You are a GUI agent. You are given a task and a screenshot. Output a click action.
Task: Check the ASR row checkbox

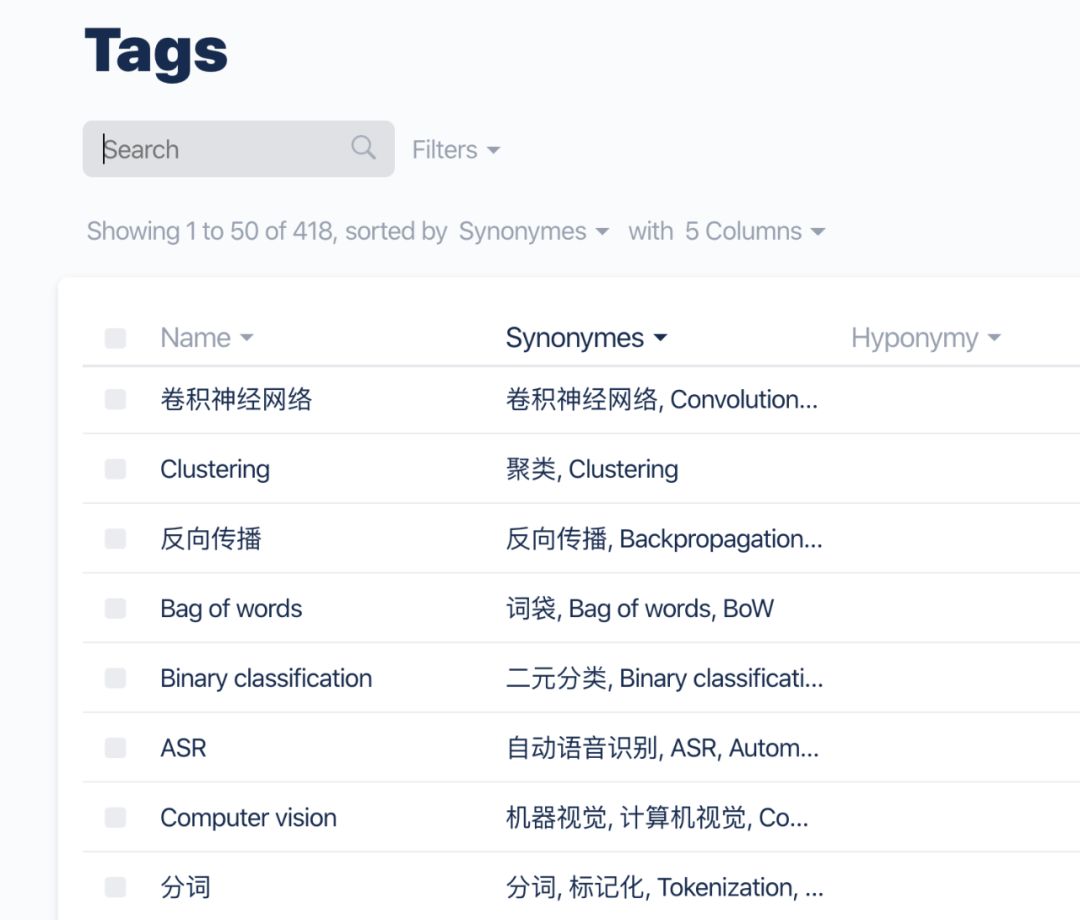point(115,748)
